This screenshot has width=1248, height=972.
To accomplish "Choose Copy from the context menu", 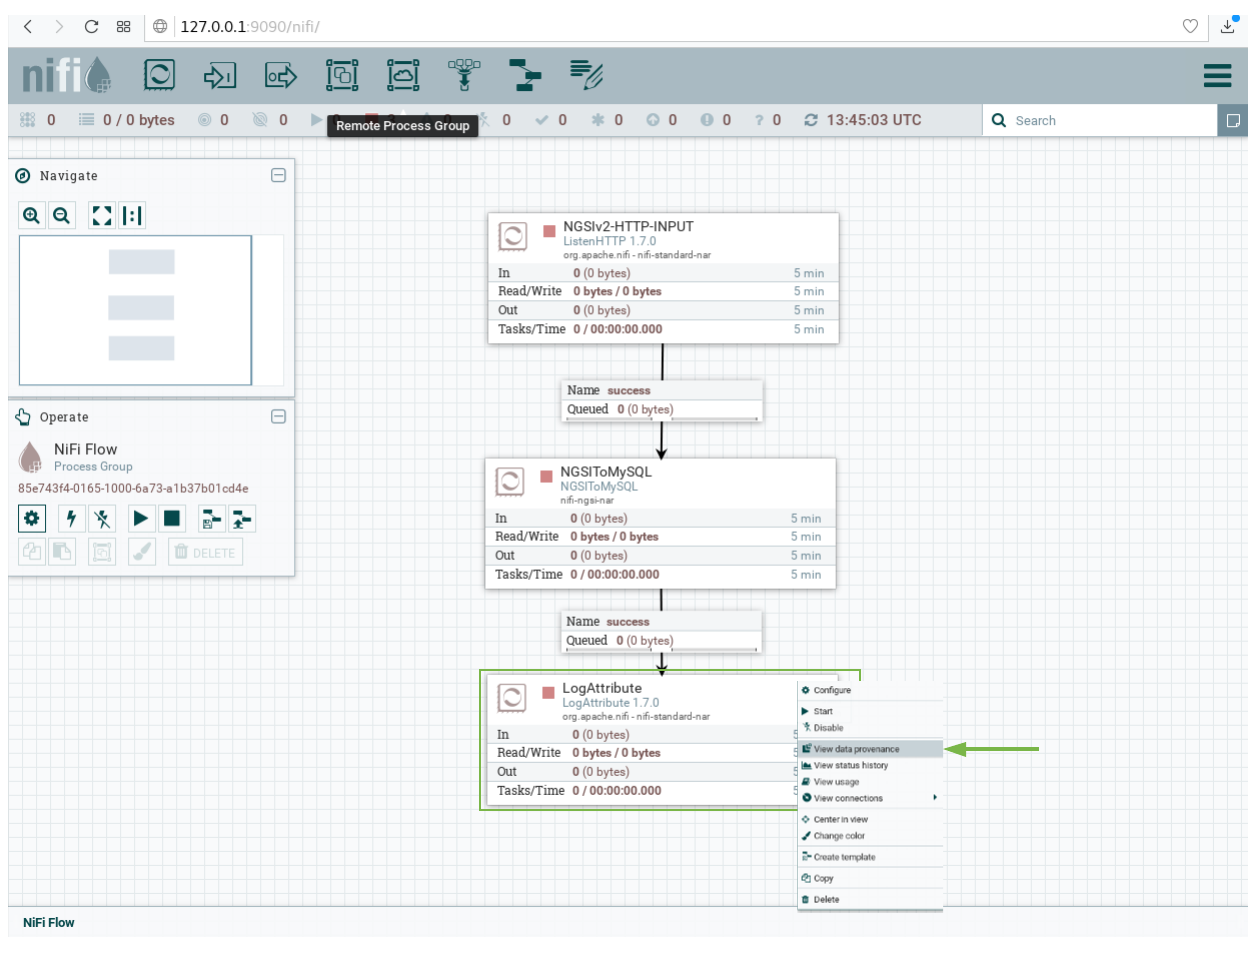I will (x=870, y=878).
